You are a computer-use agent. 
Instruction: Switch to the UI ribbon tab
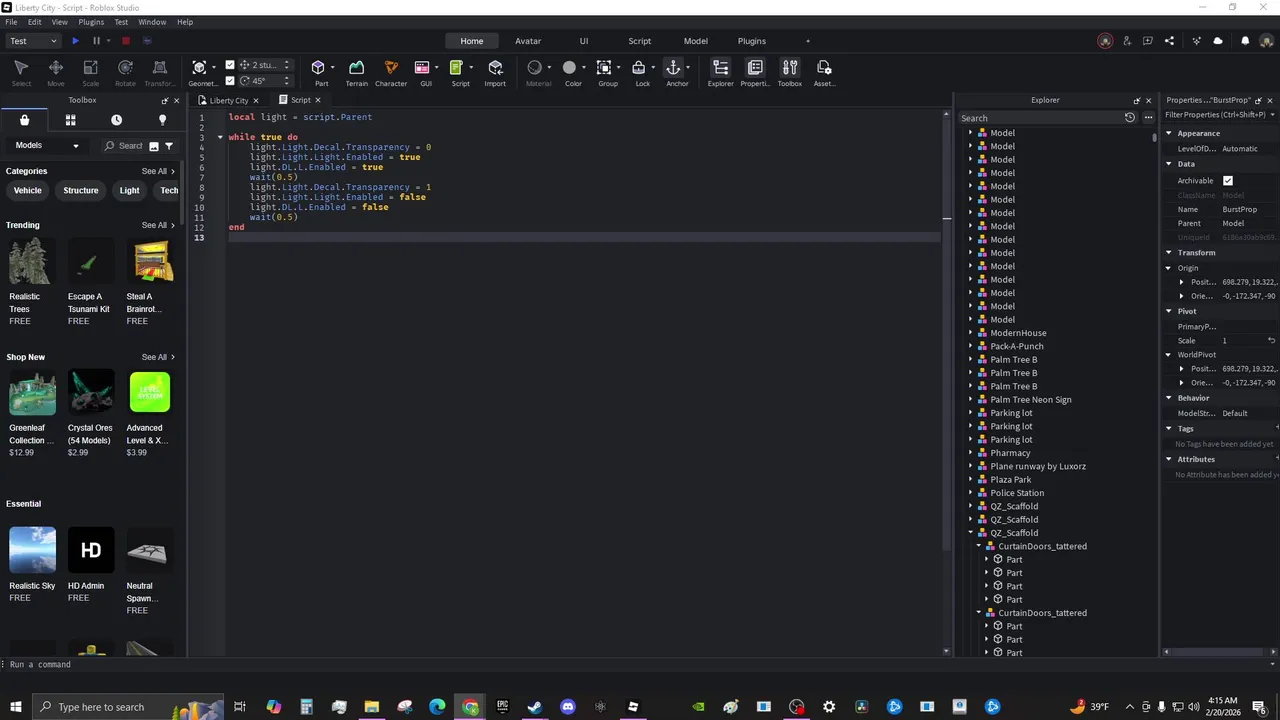tap(584, 41)
